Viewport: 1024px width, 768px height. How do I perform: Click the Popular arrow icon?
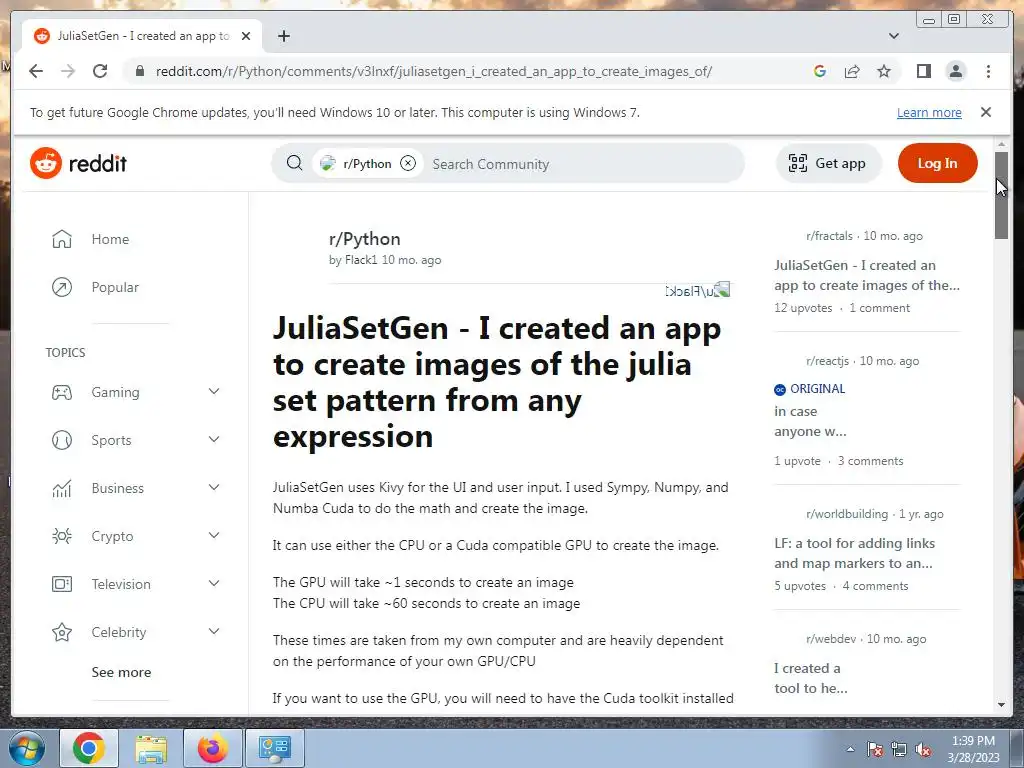pos(62,287)
